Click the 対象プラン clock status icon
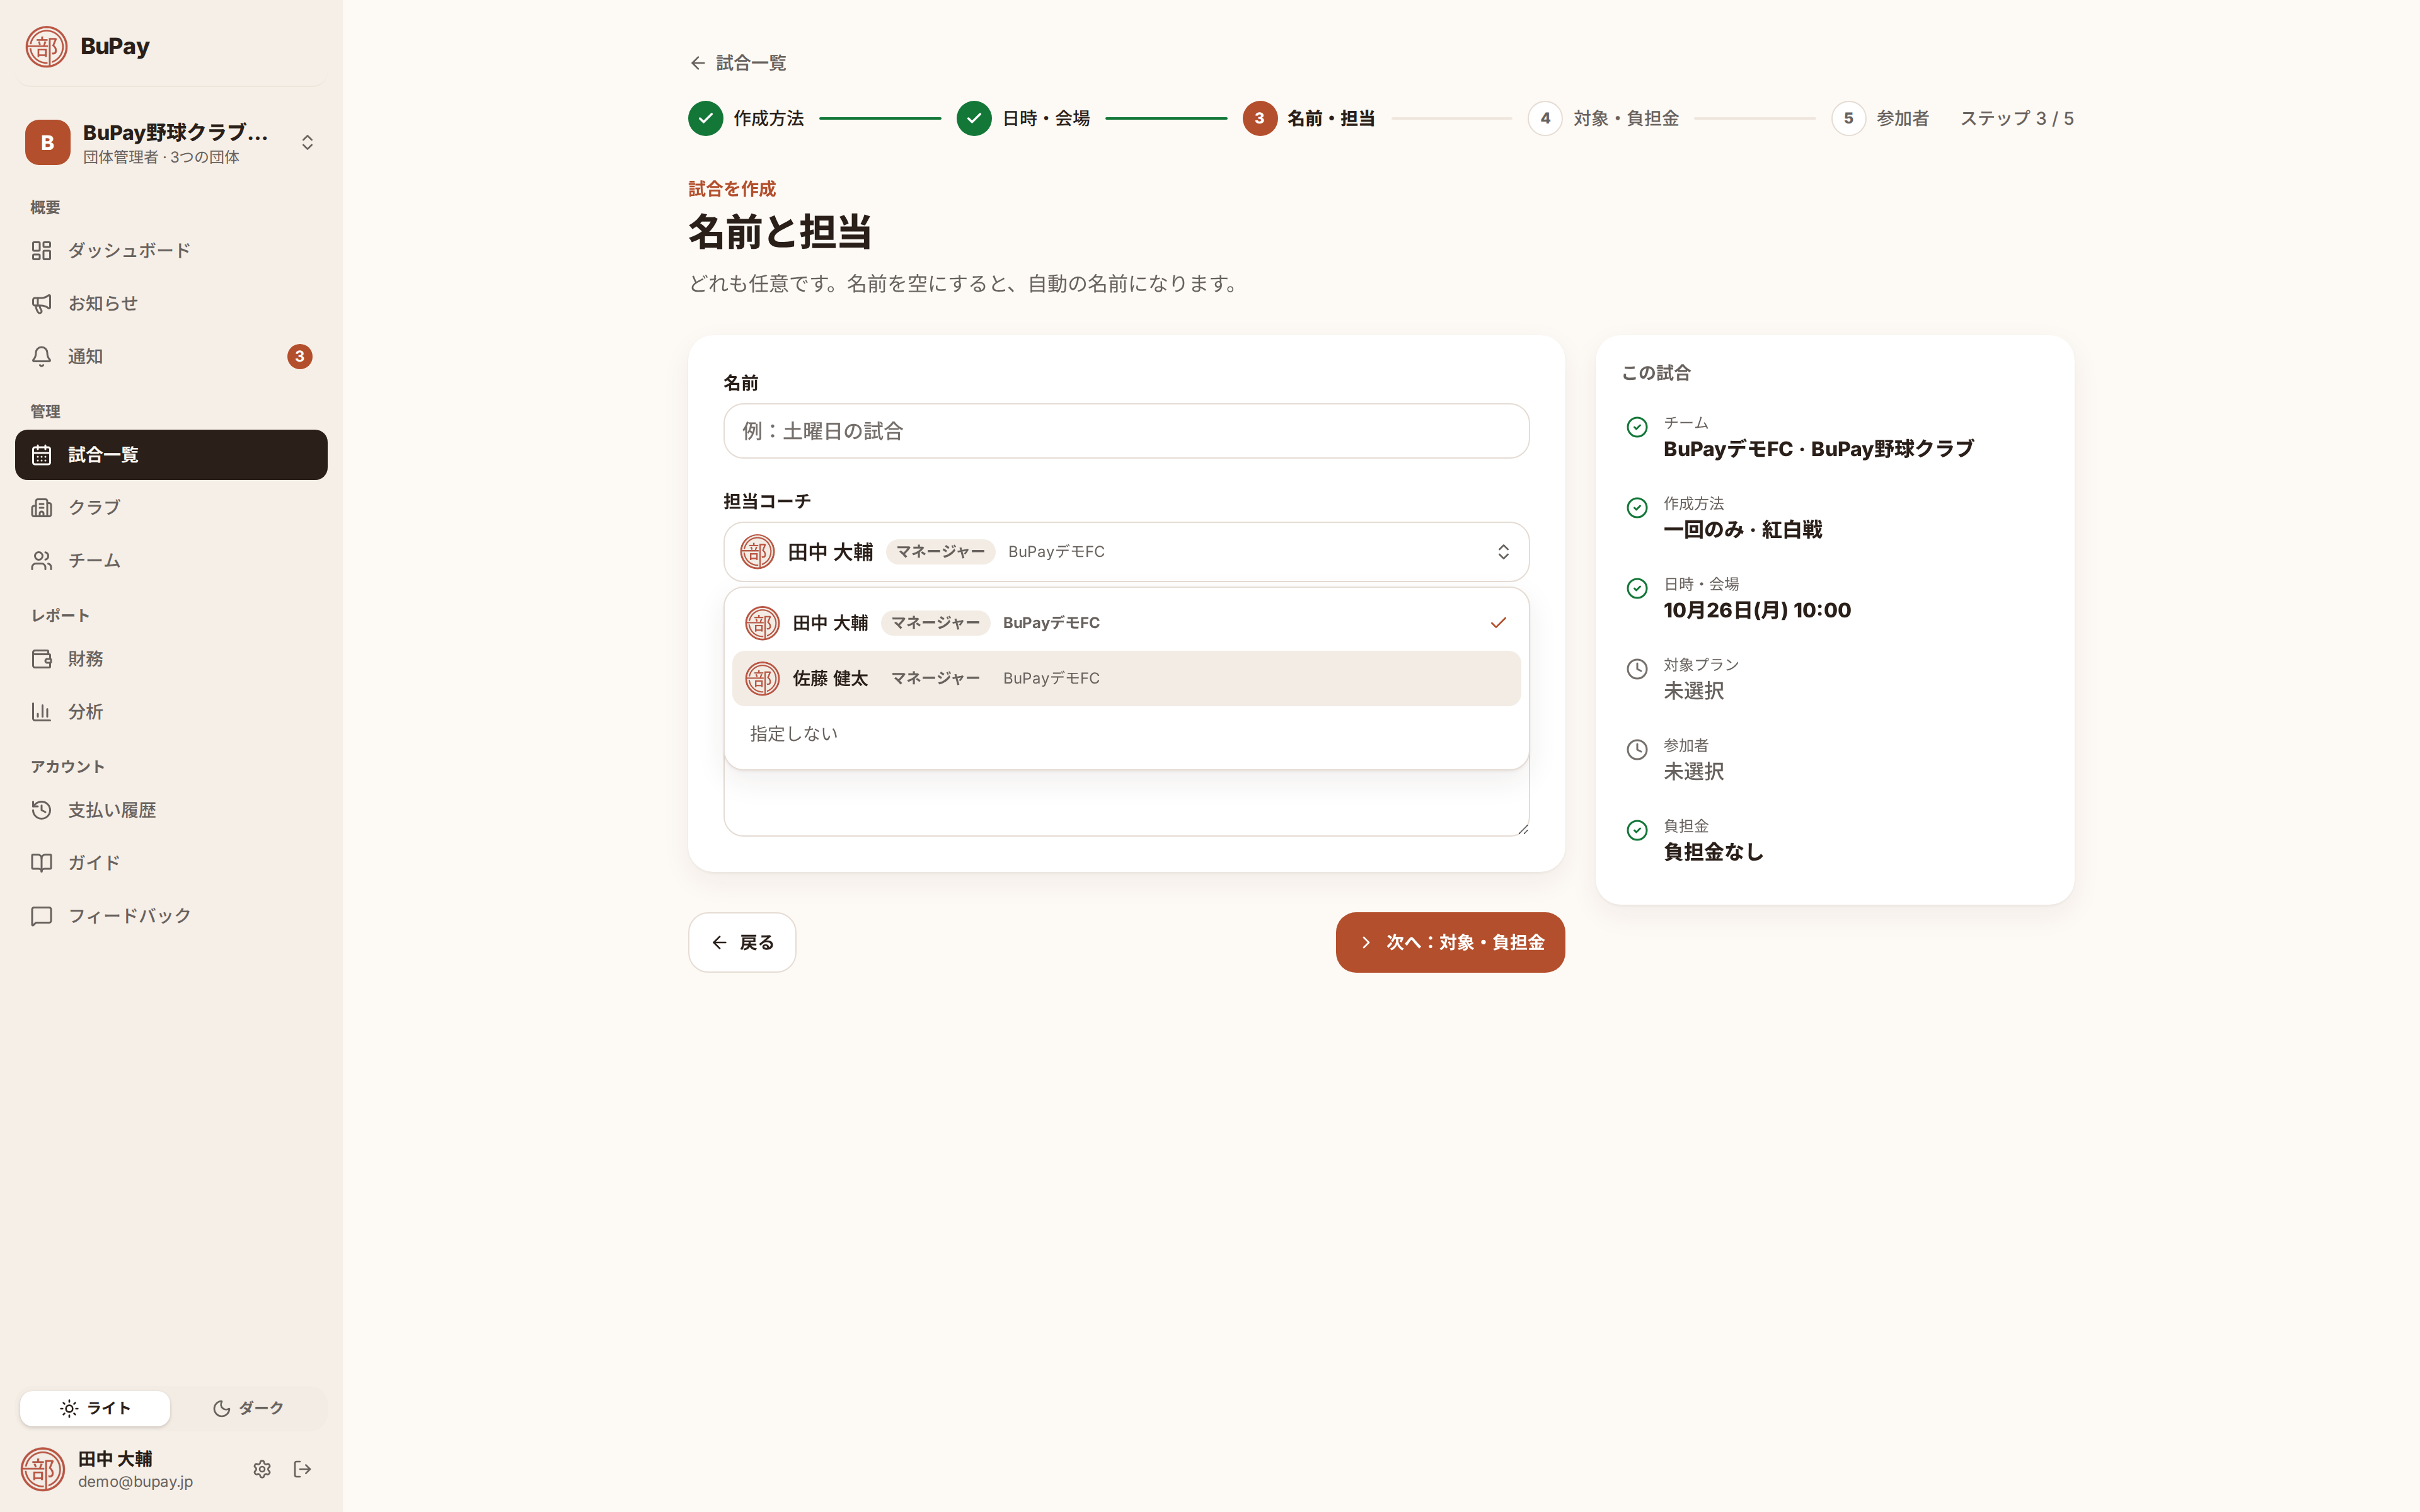Viewport: 2420px width, 1512px height. click(1637, 669)
